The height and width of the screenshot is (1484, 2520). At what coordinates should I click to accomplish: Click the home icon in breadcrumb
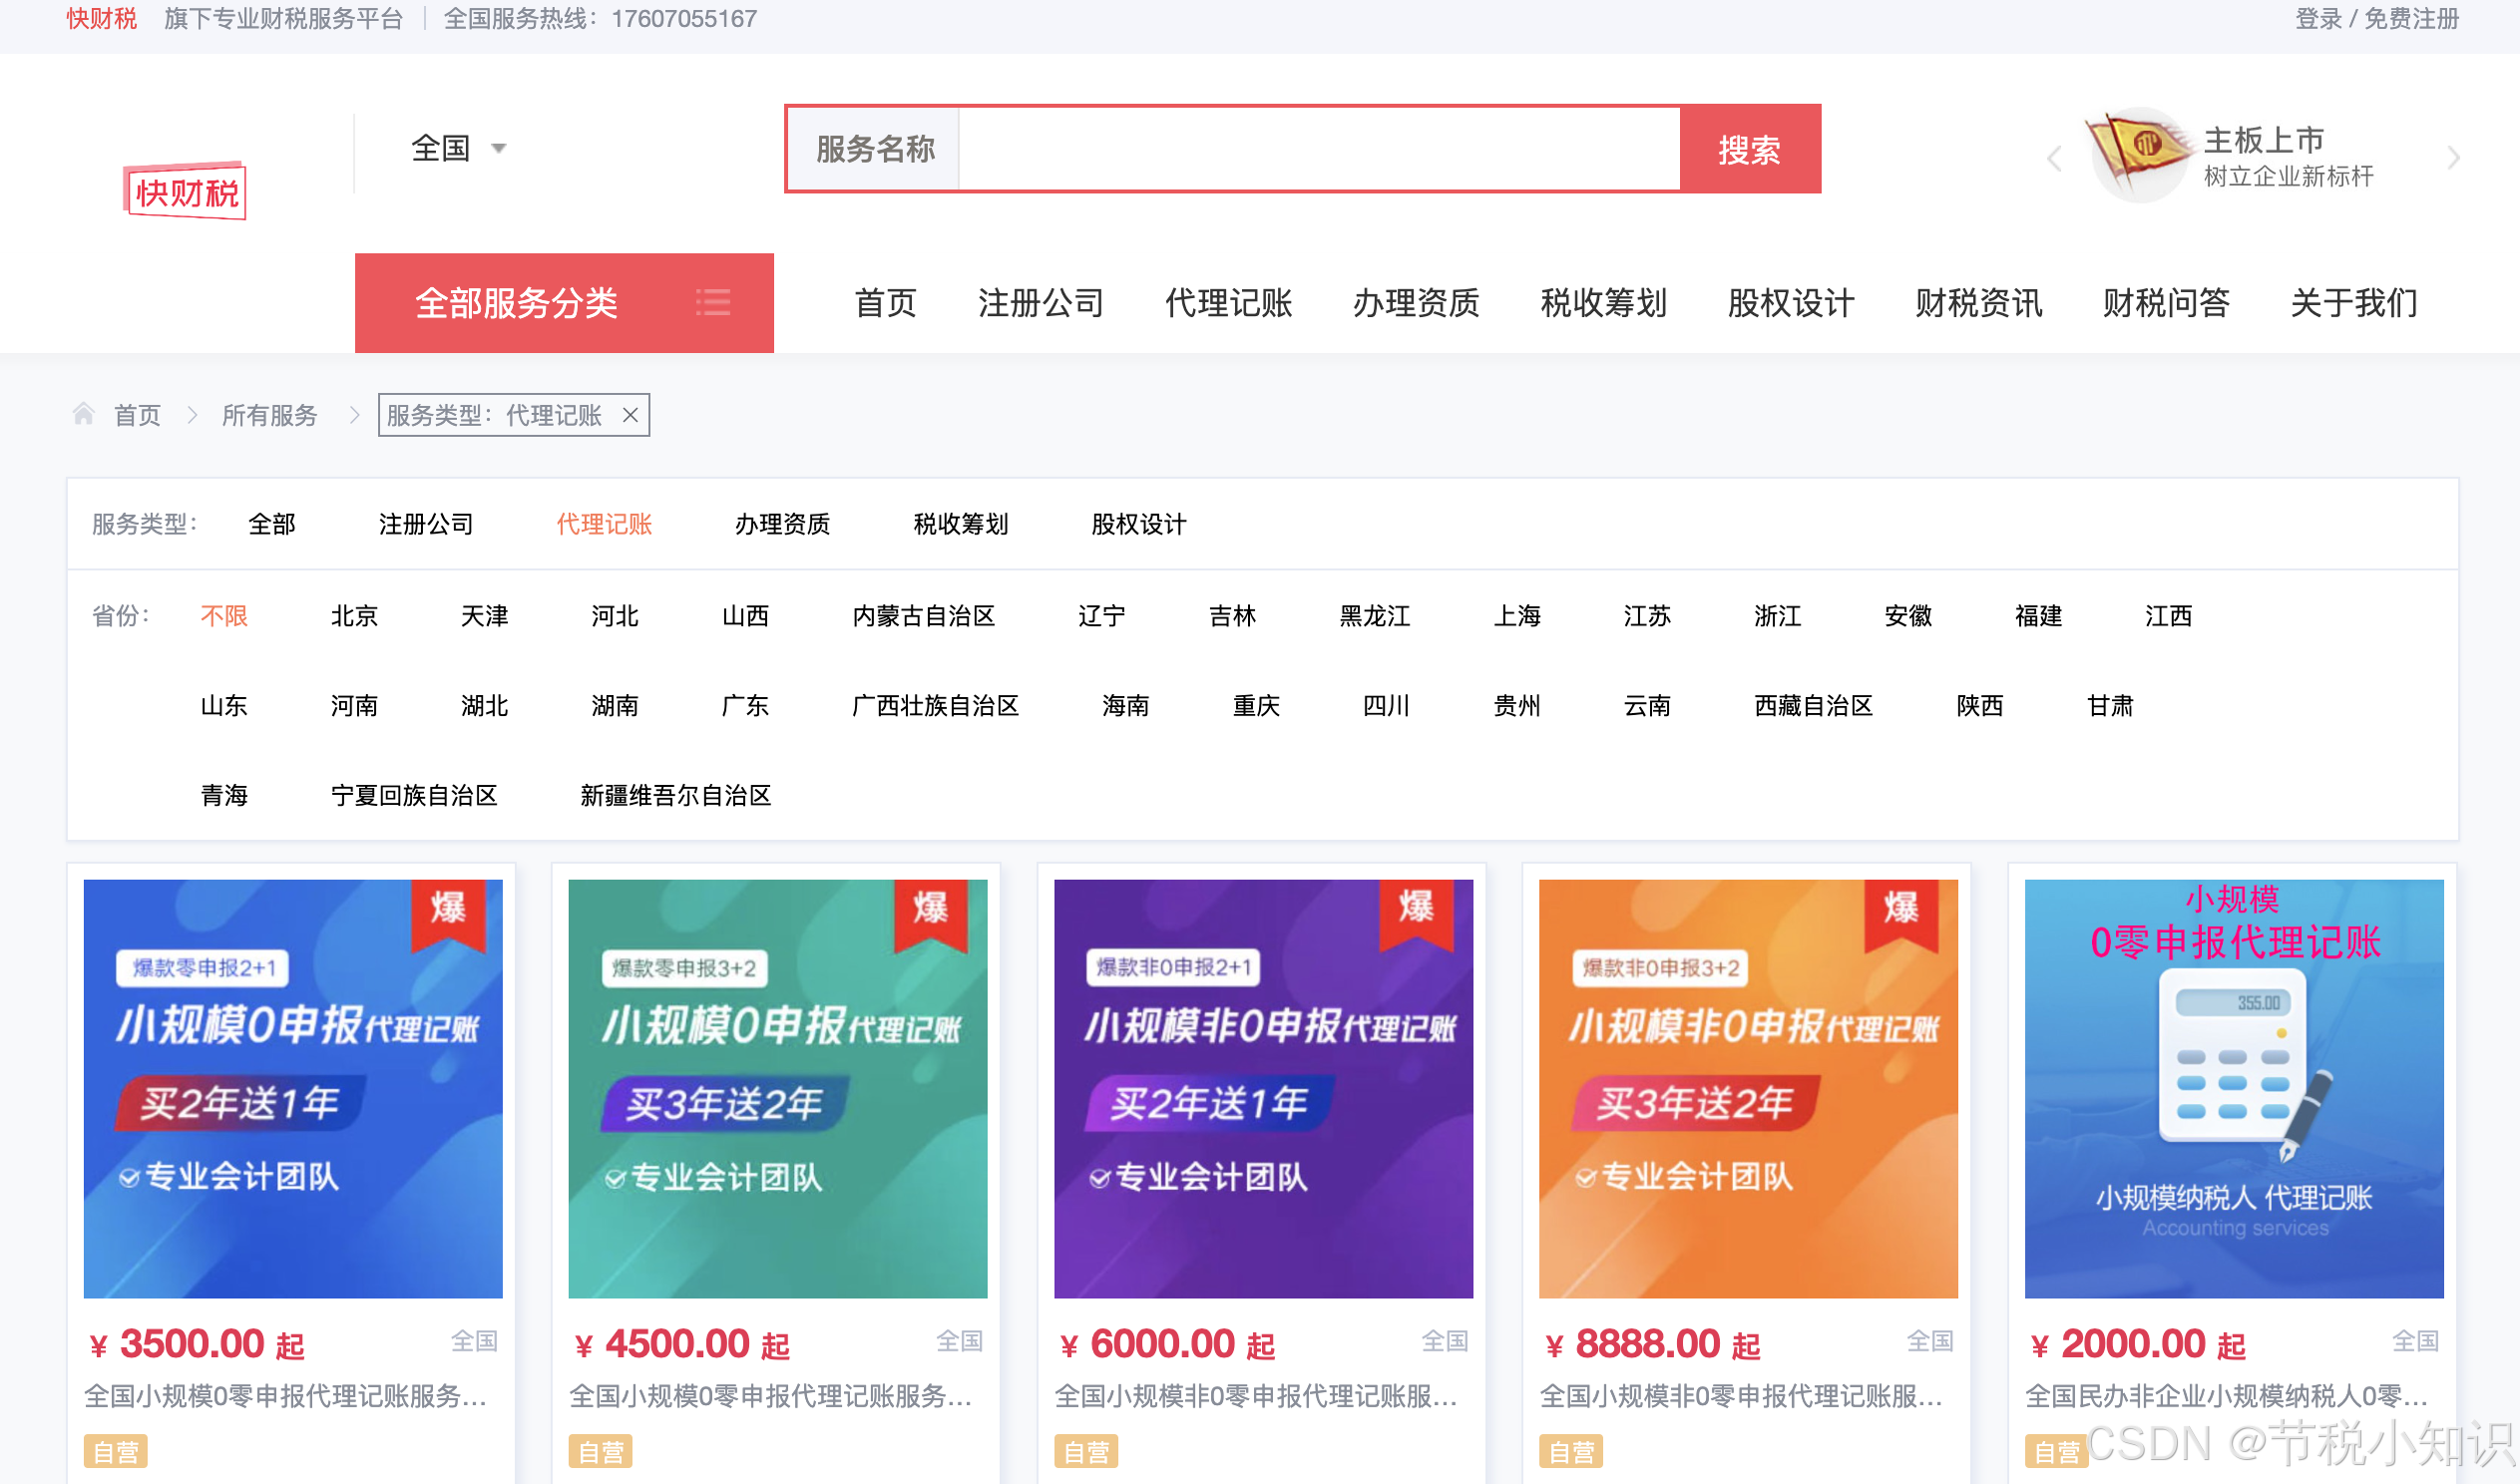pos(83,414)
